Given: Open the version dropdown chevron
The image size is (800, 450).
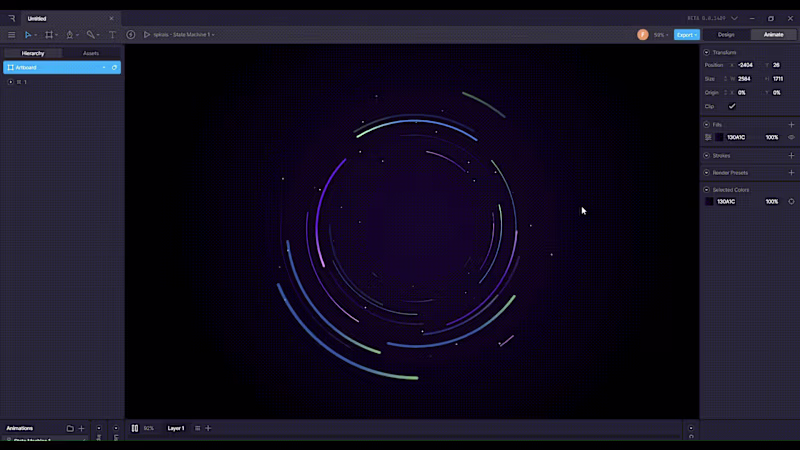Looking at the screenshot, I should [x=734, y=18].
